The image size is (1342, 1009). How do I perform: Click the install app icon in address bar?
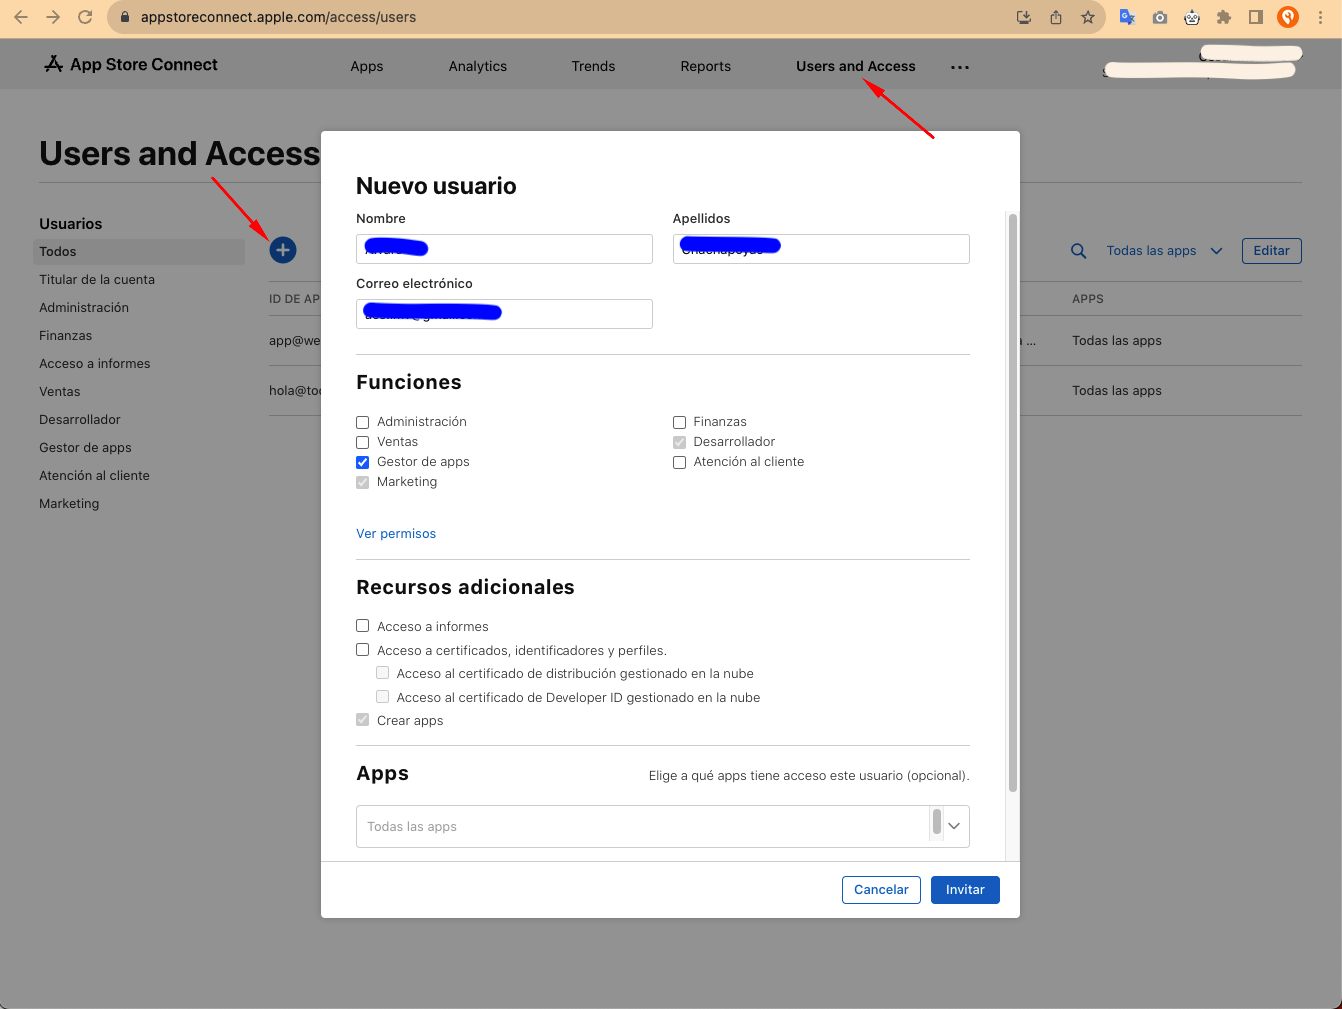pos(1024,17)
